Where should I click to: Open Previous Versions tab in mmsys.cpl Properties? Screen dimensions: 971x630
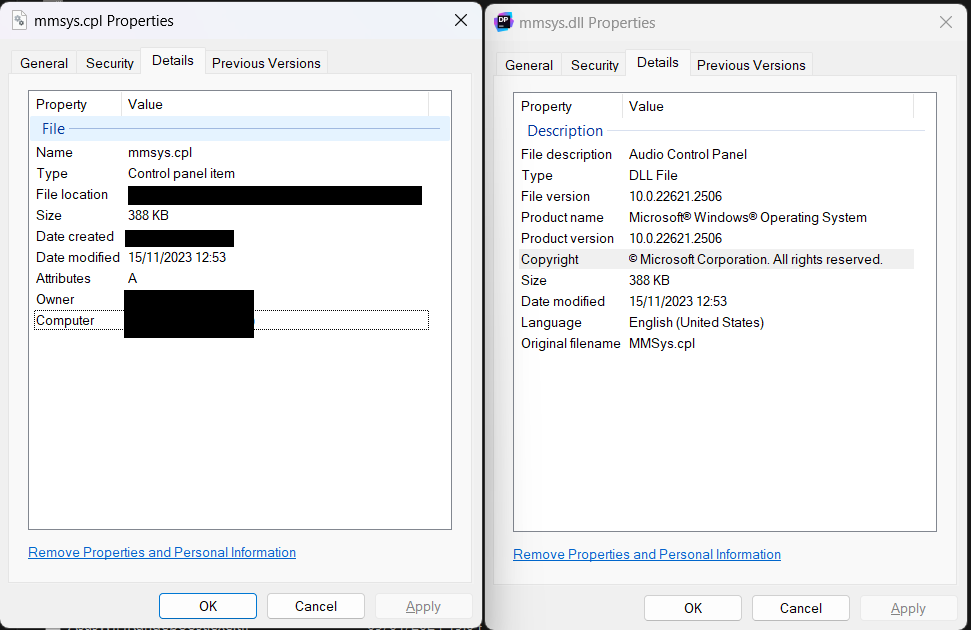pos(266,63)
